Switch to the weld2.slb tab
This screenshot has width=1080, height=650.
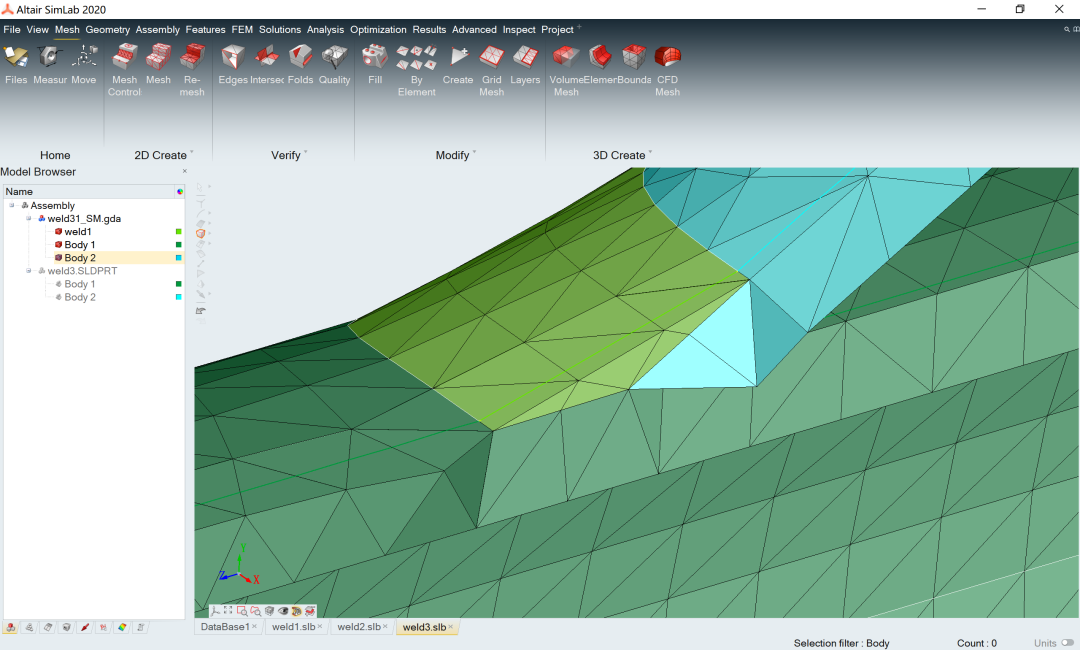(x=359, y=627)
